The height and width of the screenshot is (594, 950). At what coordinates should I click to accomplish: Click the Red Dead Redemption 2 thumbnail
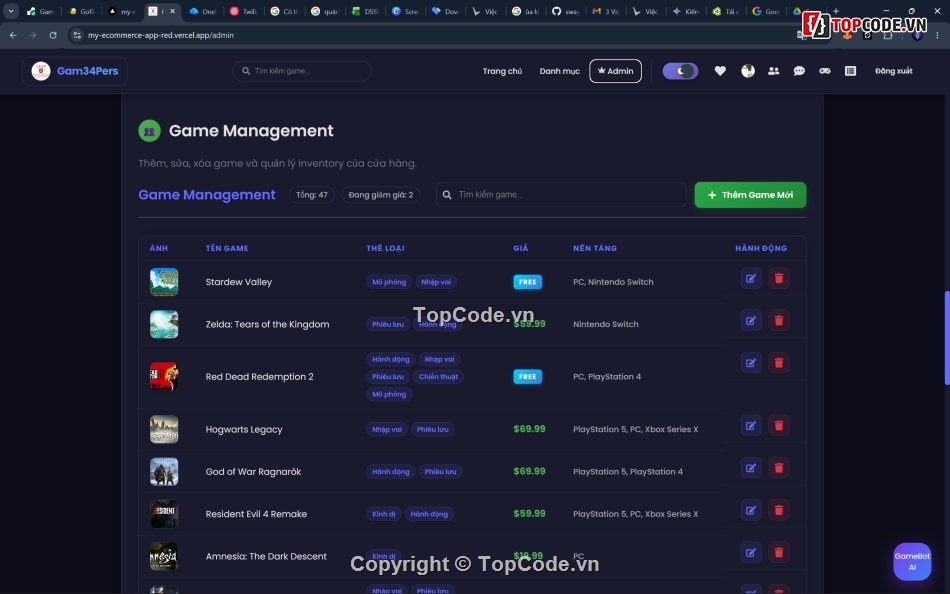click(x=164, y=376)
